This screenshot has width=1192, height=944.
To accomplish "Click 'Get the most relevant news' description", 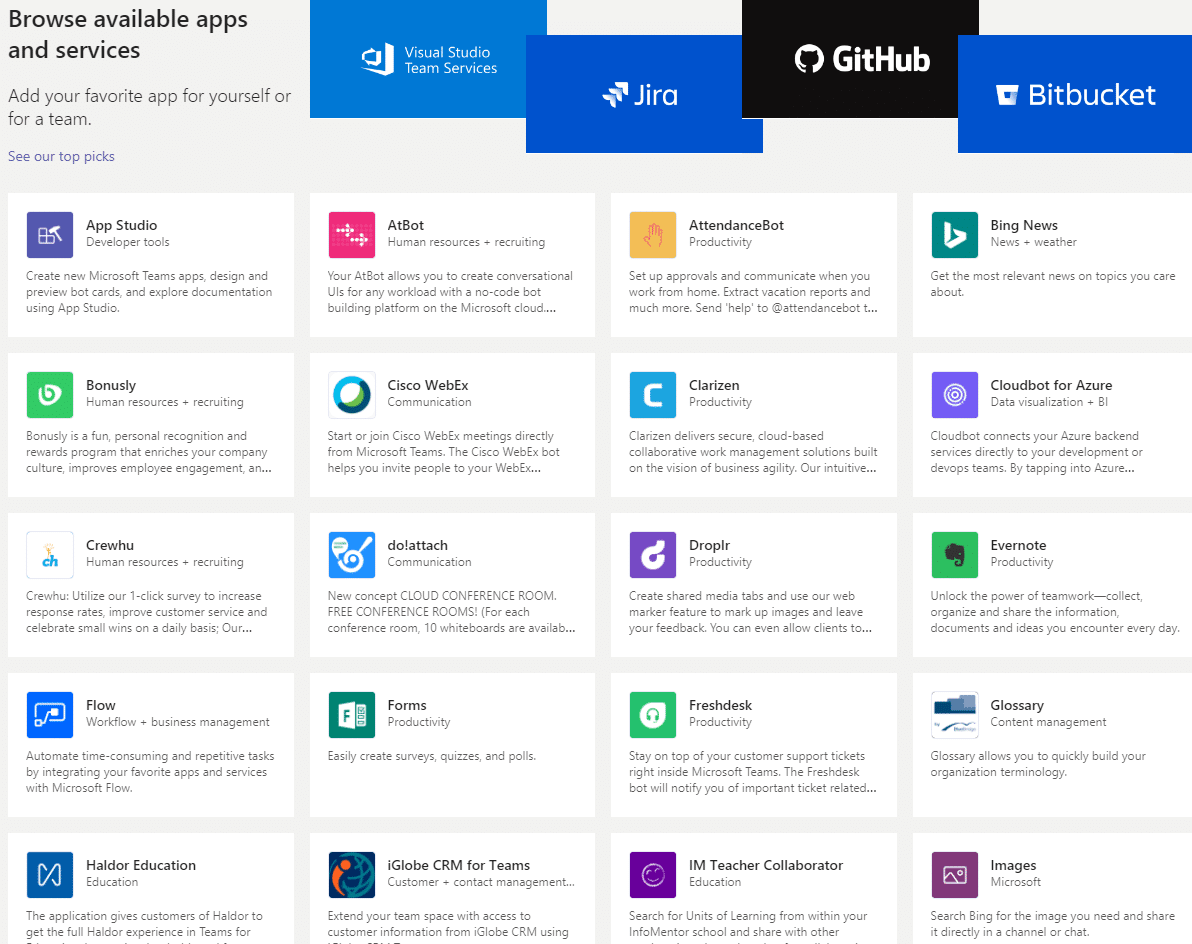I will (1052, 284).
